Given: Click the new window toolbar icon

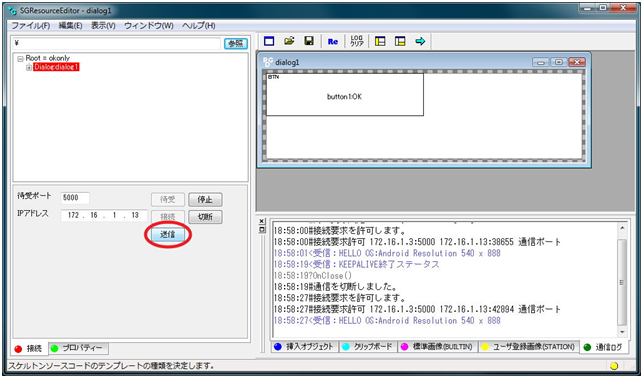Looking at the screenshot, I should tap(269, 41).
